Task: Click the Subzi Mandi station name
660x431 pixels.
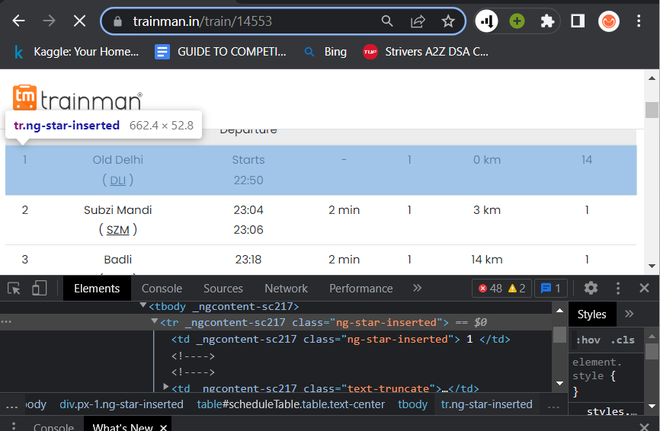Action: pyautogui.click(x=118, y=210)
